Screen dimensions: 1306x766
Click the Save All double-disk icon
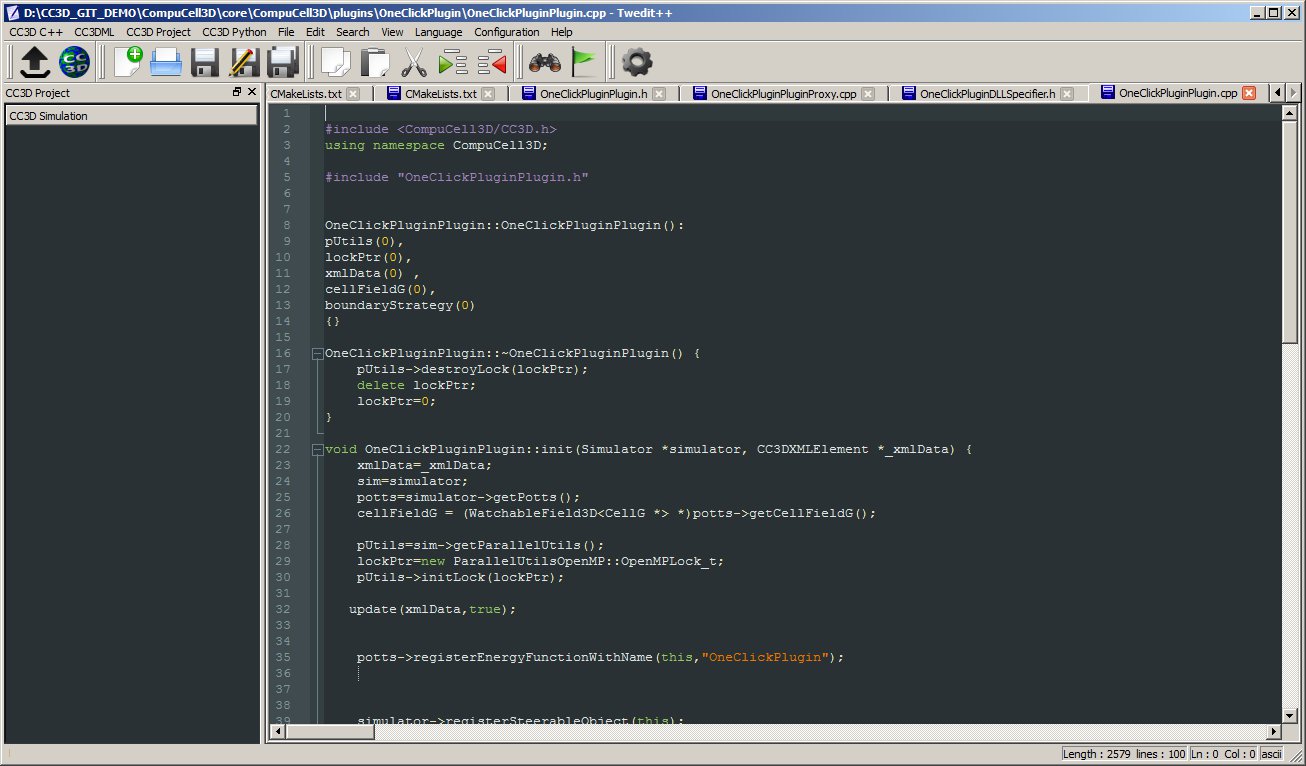coord(281,63)
